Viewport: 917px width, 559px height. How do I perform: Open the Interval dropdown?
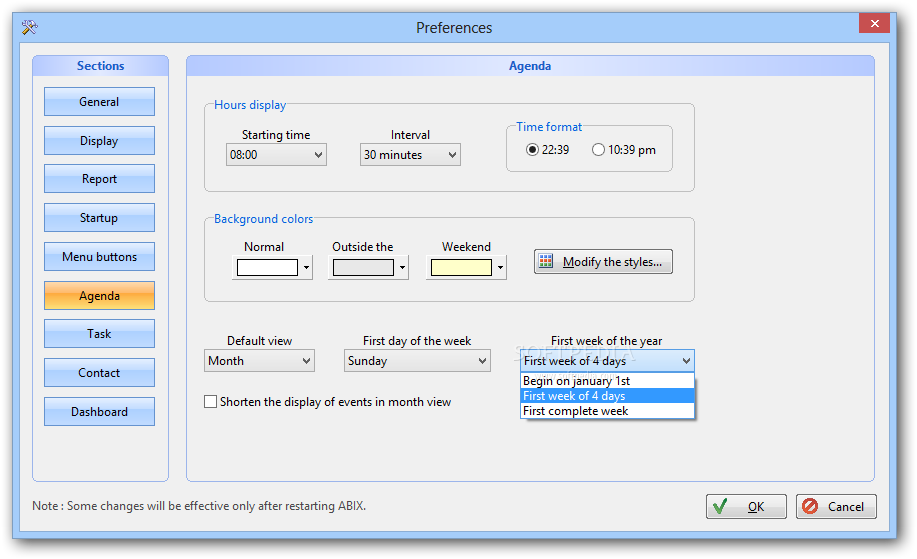click(x=410, y=155)
